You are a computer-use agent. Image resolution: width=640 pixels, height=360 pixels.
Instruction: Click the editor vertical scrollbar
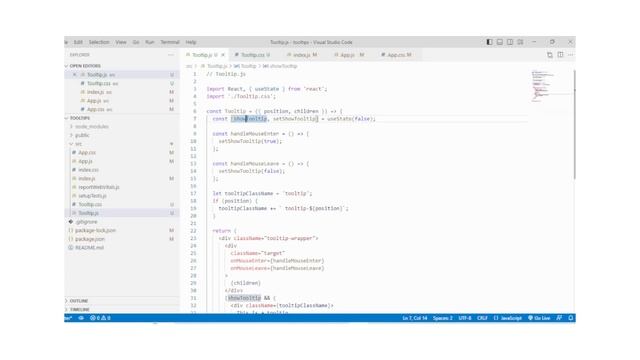574,124
